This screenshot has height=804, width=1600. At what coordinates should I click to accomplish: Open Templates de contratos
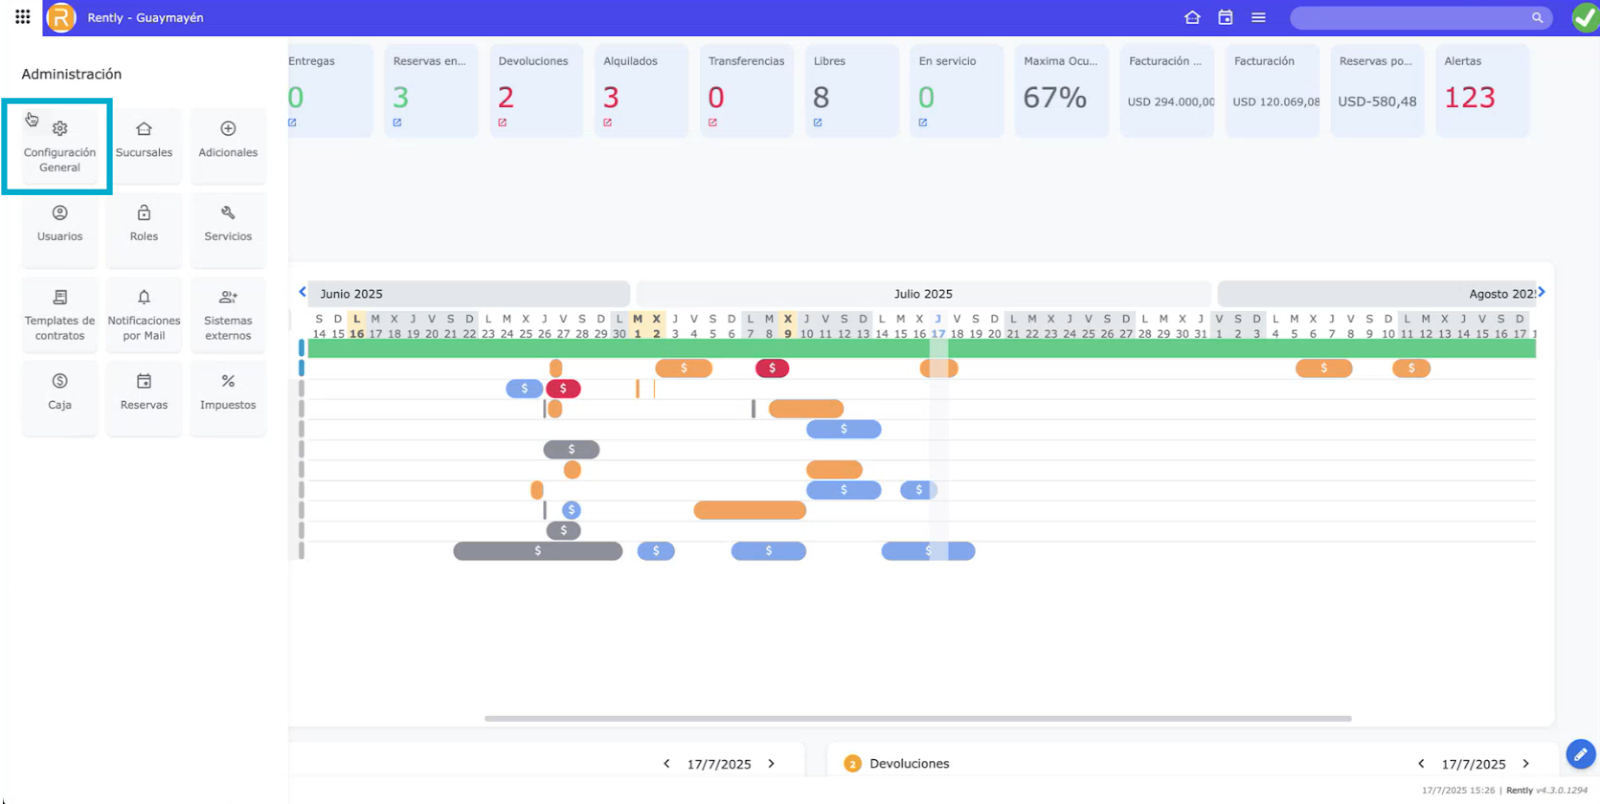(60, 314)
